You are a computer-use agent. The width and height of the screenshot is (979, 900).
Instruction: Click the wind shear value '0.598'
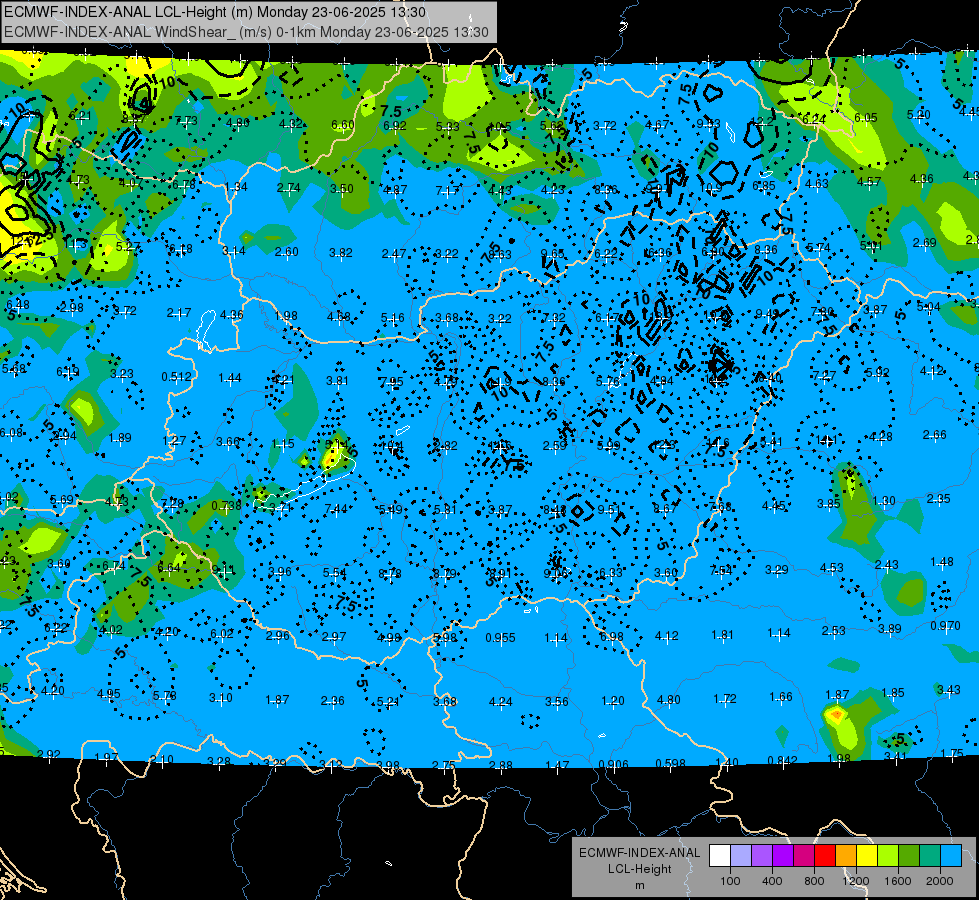[x=670, y=763]
